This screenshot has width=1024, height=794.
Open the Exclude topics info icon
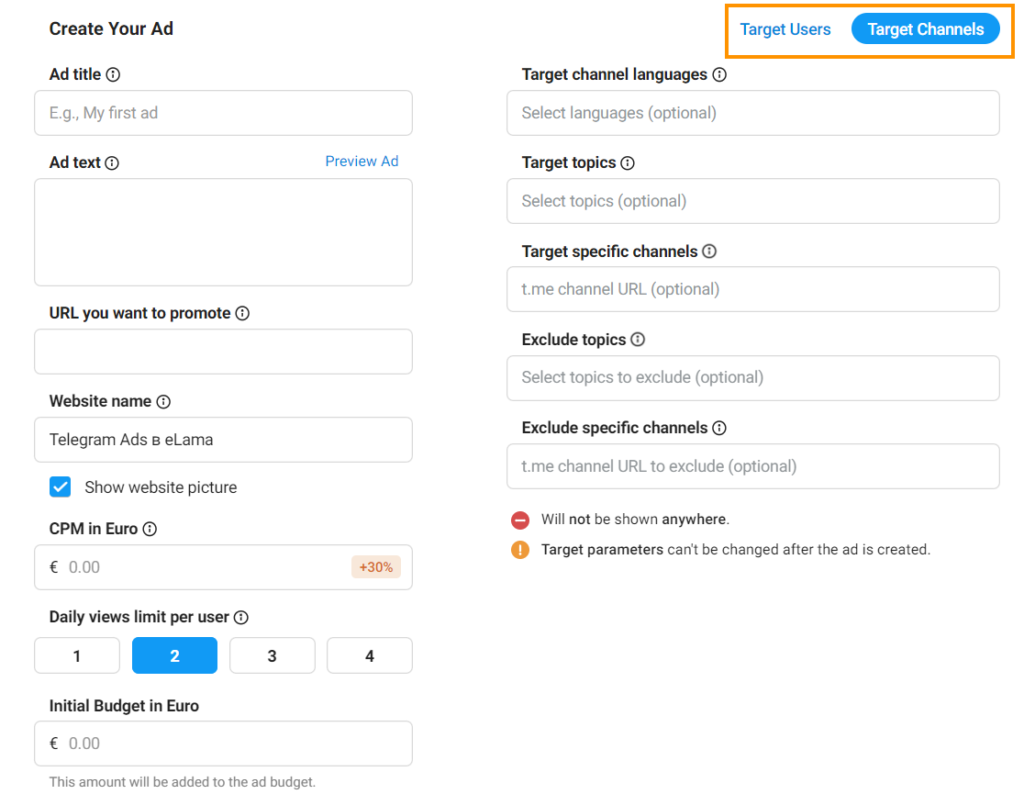click(637, 339)
